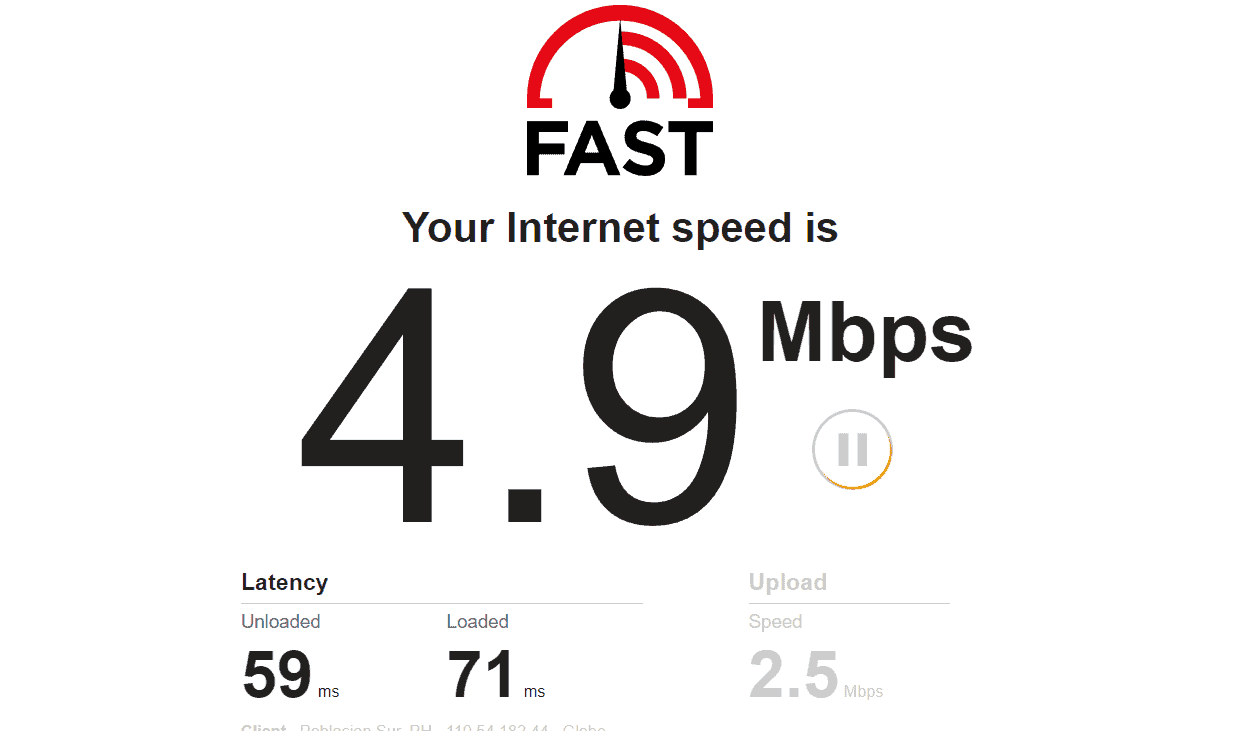Image resolution: width=1239 pixels, height=731 pixels.
Task: Select the 2.5 Mbps upload speed value
Action: pyautogui.click(x=793, y=675)
